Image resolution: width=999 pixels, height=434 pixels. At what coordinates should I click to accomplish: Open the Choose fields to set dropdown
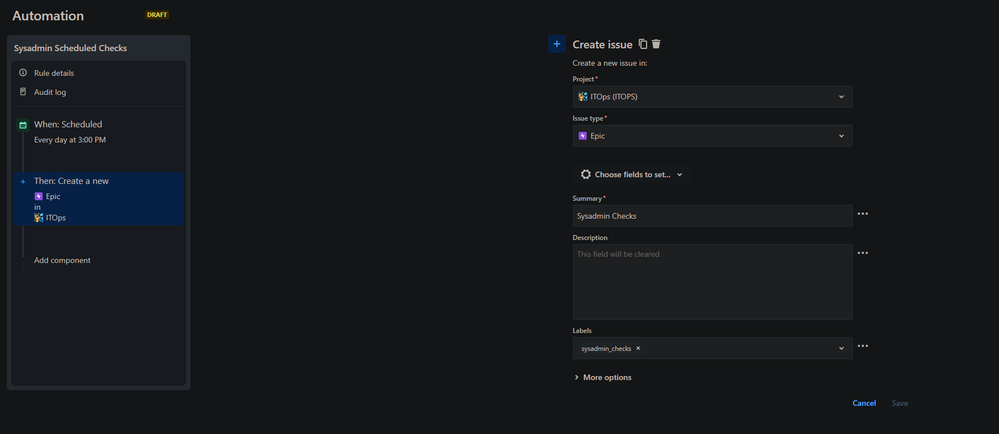point(631,175)
